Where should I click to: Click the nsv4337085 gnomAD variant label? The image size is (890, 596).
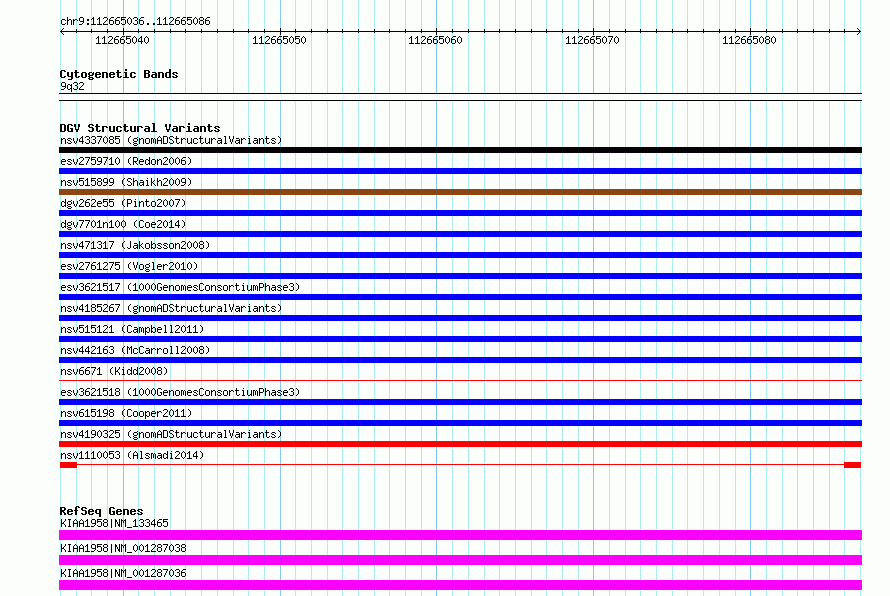pos(171,140)
